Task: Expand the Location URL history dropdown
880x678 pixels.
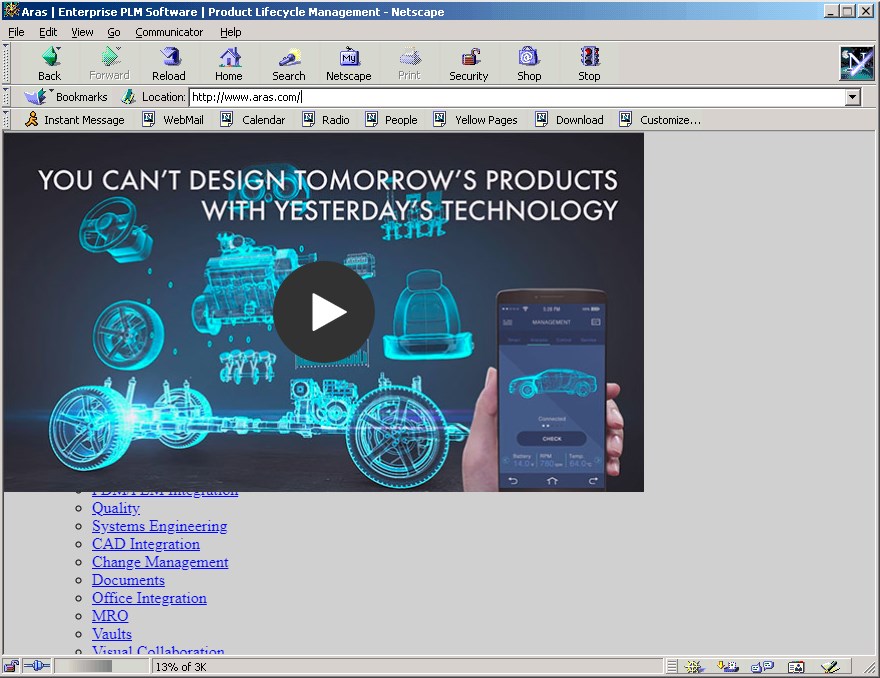Action: coord(853,98)
